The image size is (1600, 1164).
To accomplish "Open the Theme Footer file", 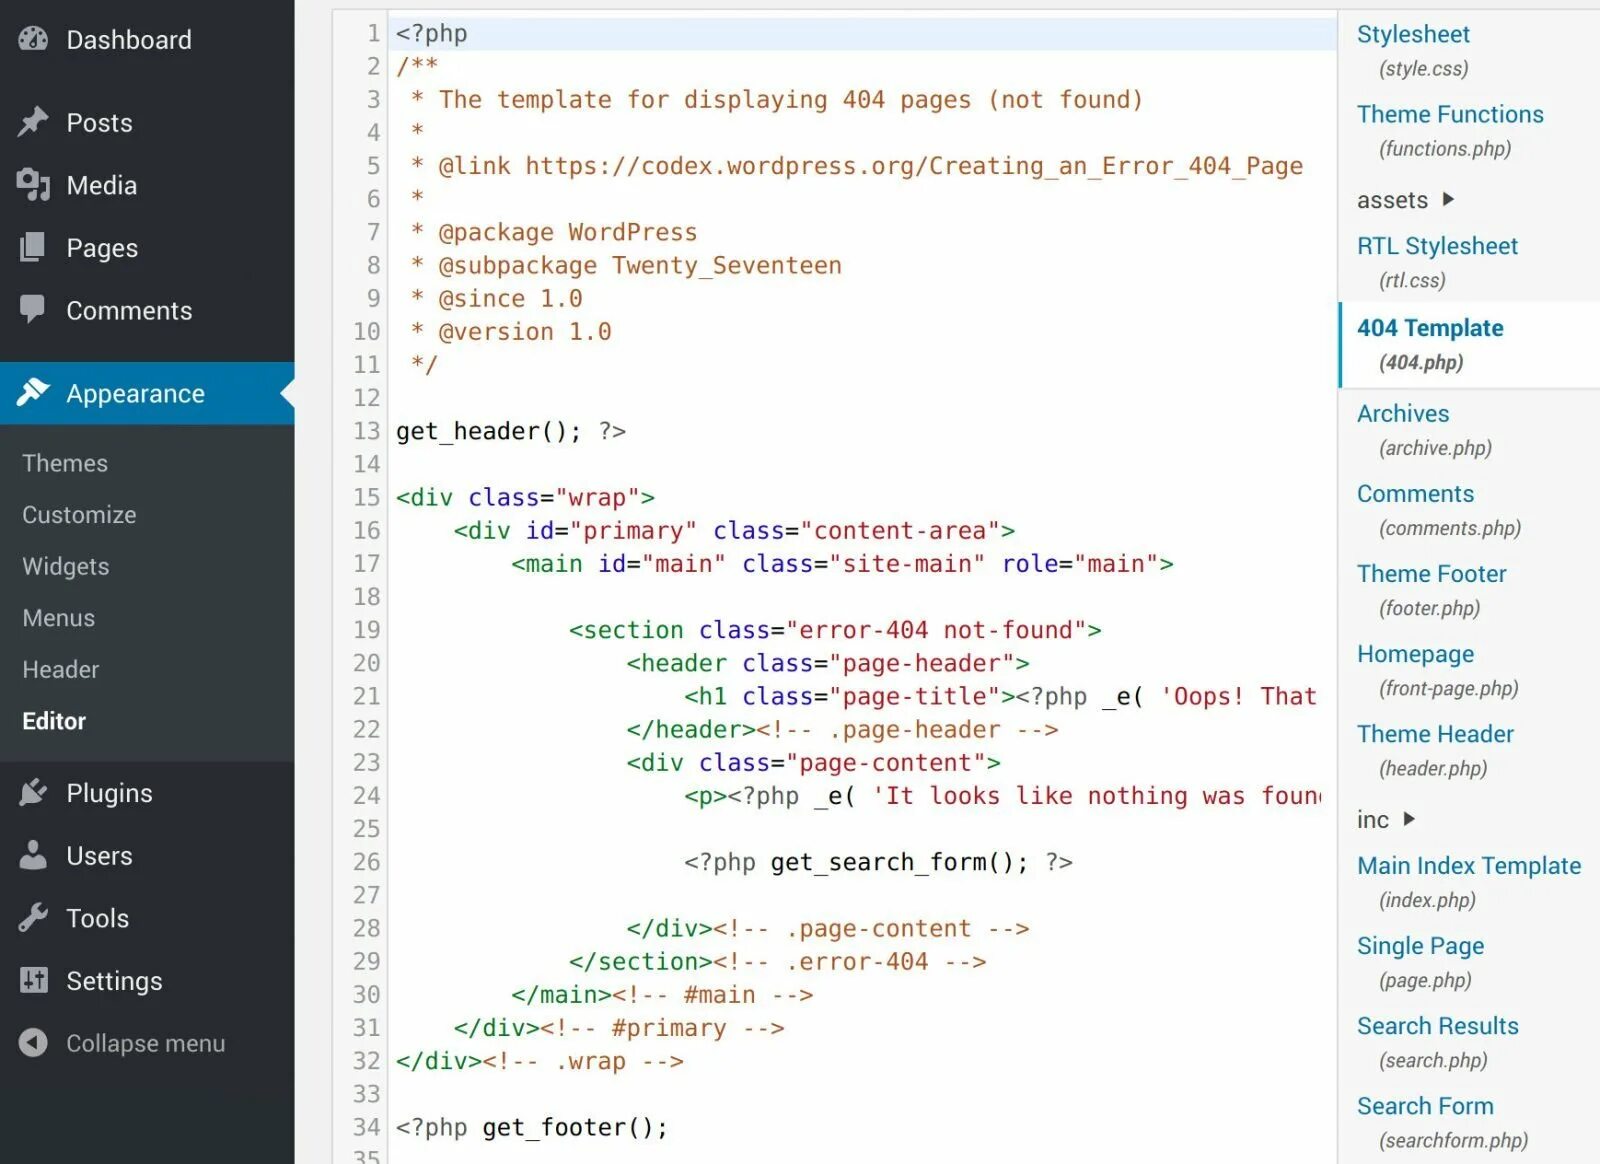I will (x=1431, y=573).
